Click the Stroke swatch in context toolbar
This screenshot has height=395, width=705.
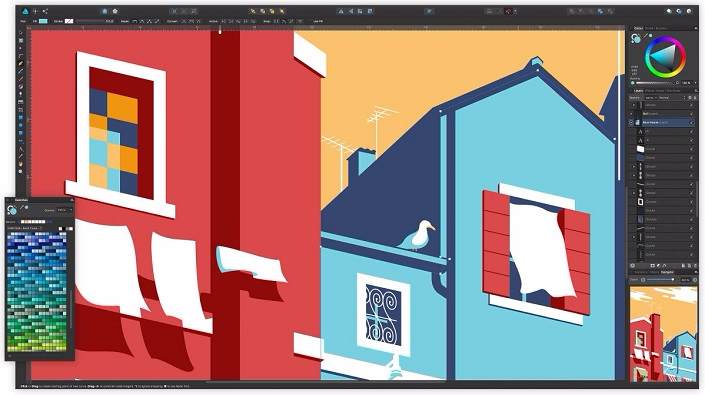click(69, 21)
